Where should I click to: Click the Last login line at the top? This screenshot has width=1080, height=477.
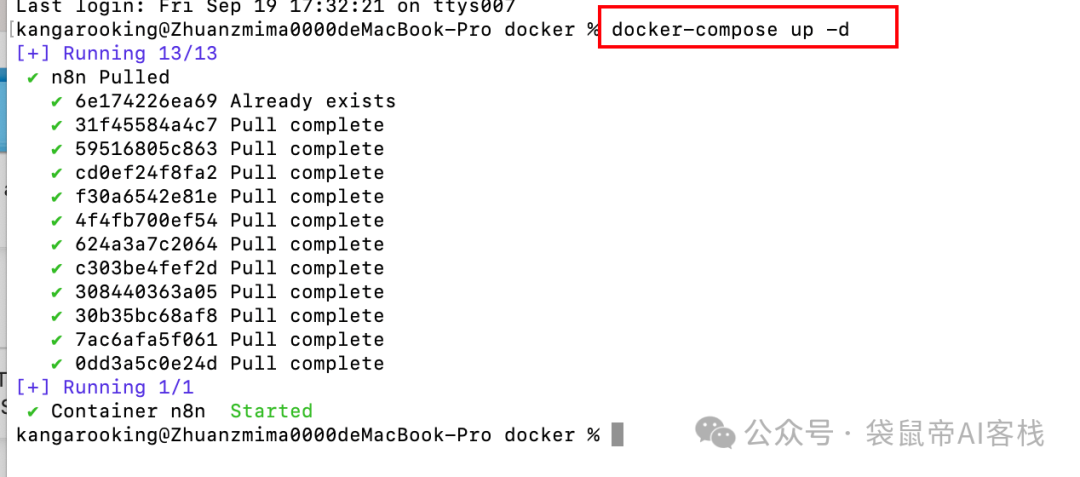pos(265,7)
